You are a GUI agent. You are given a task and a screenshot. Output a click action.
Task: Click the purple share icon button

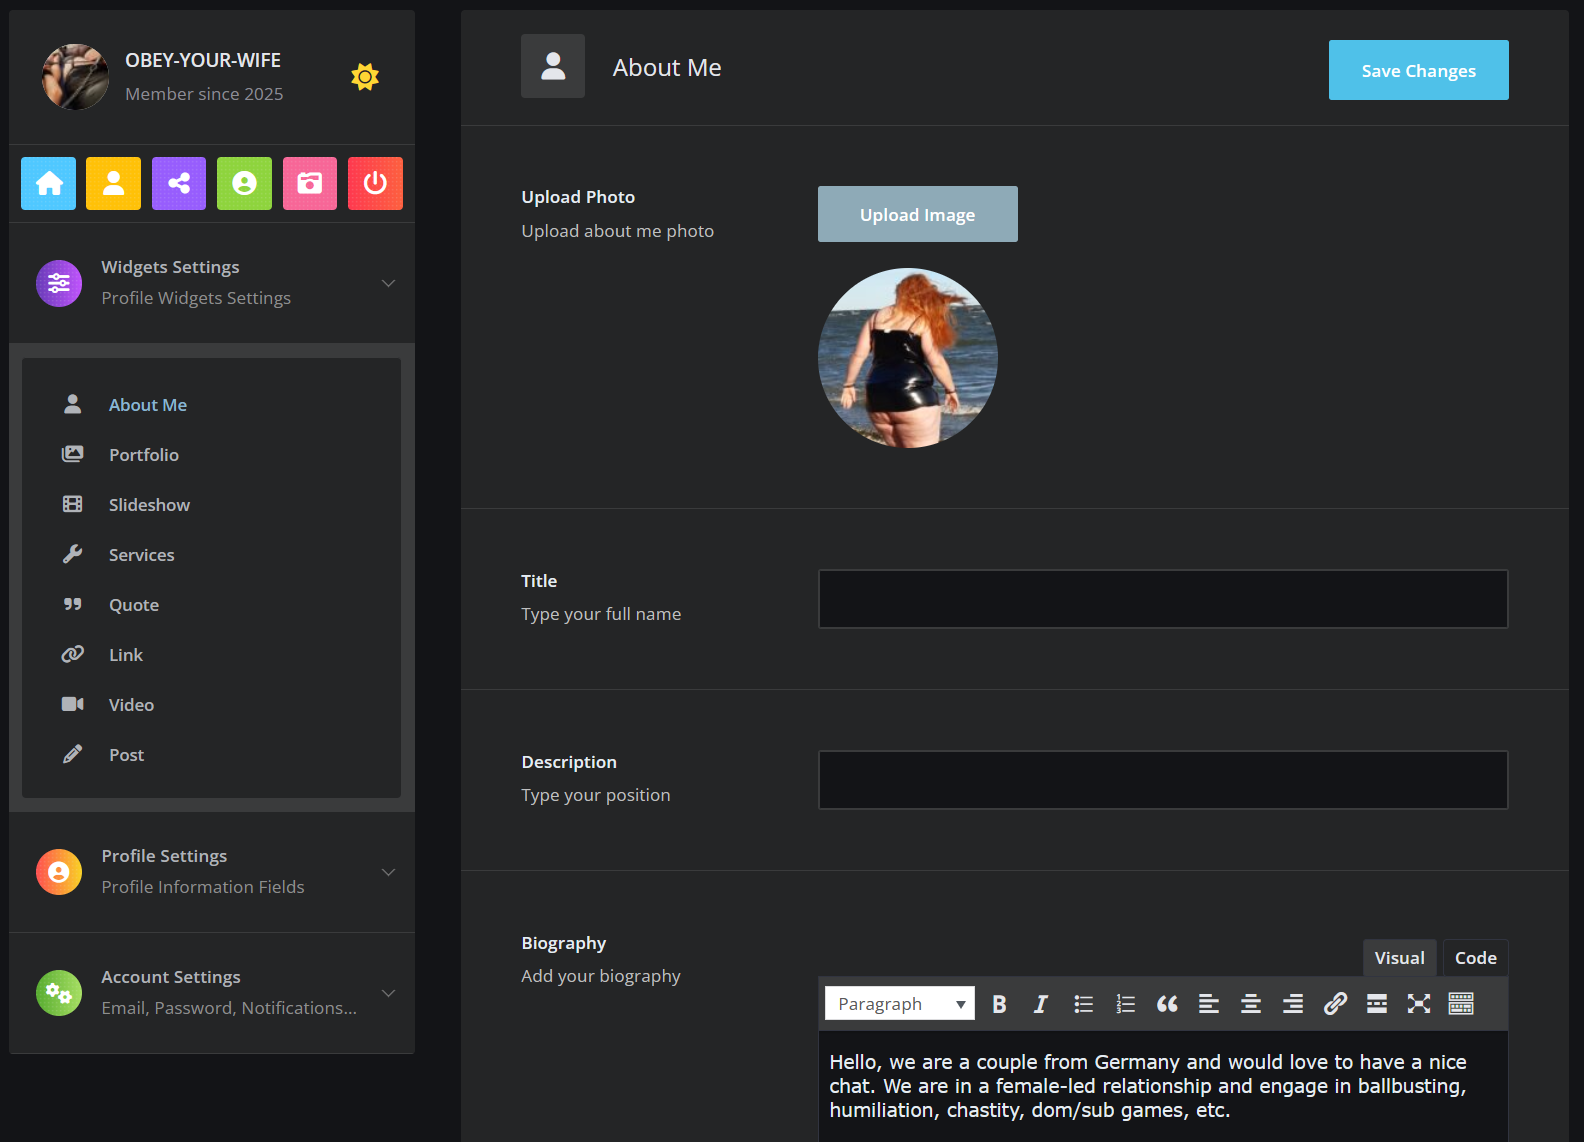[x=179, y=183]
